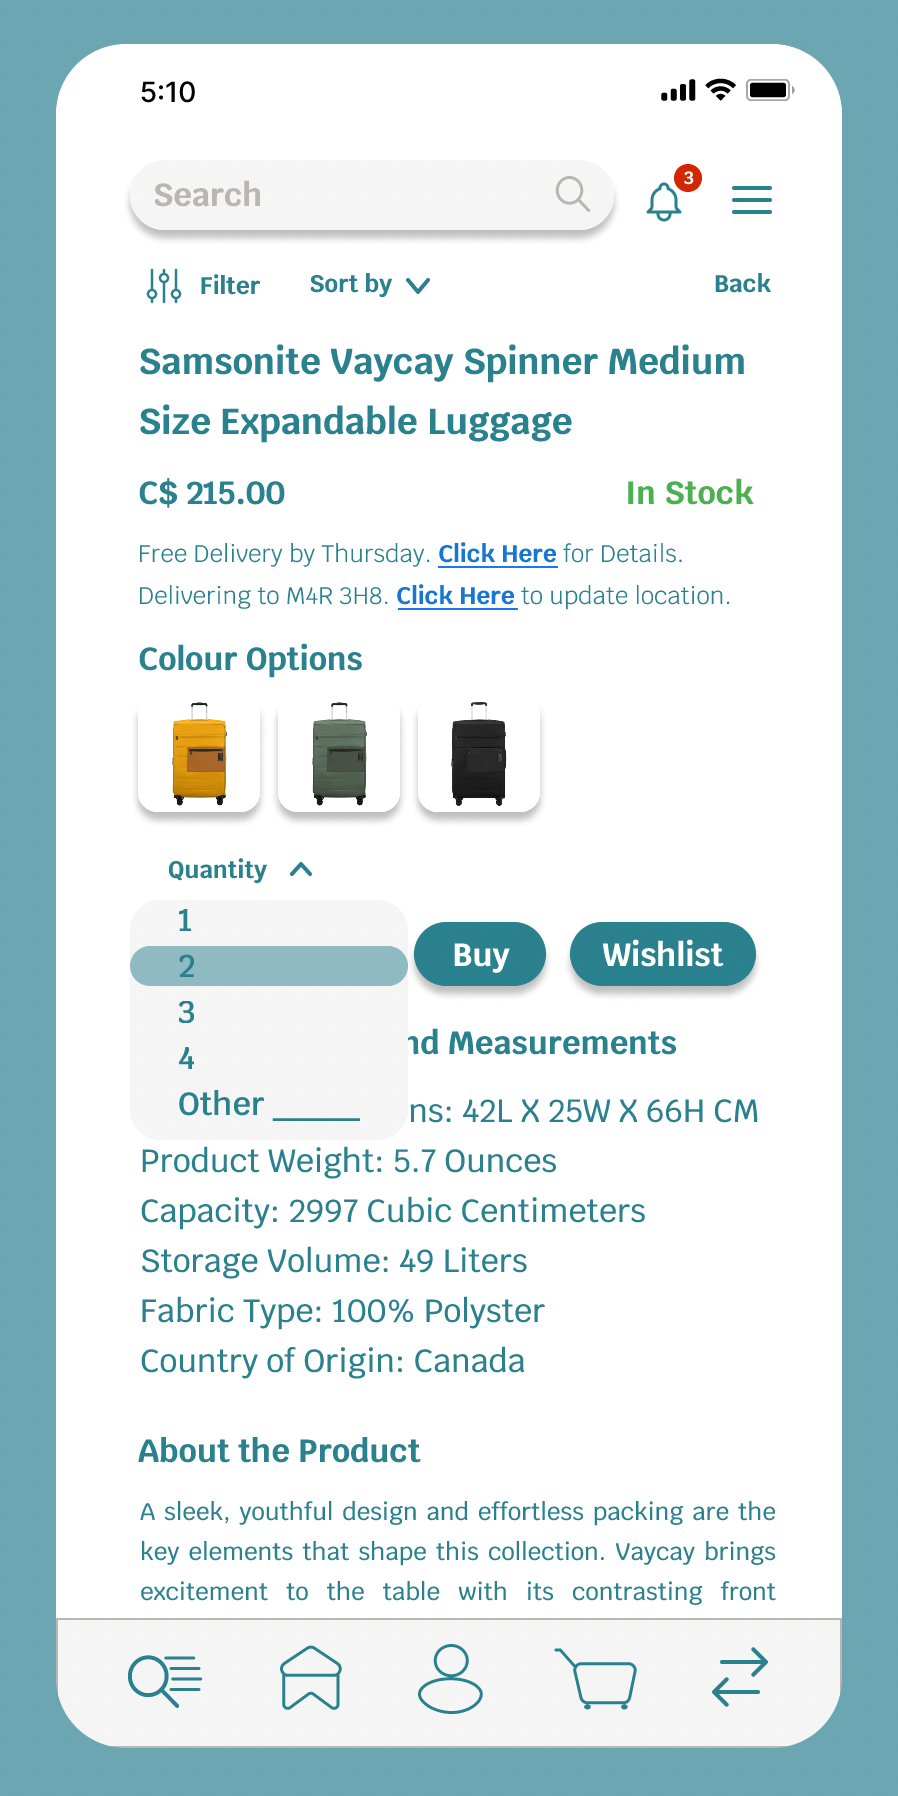Choose quantity 3 option

tap(187, 1012)
